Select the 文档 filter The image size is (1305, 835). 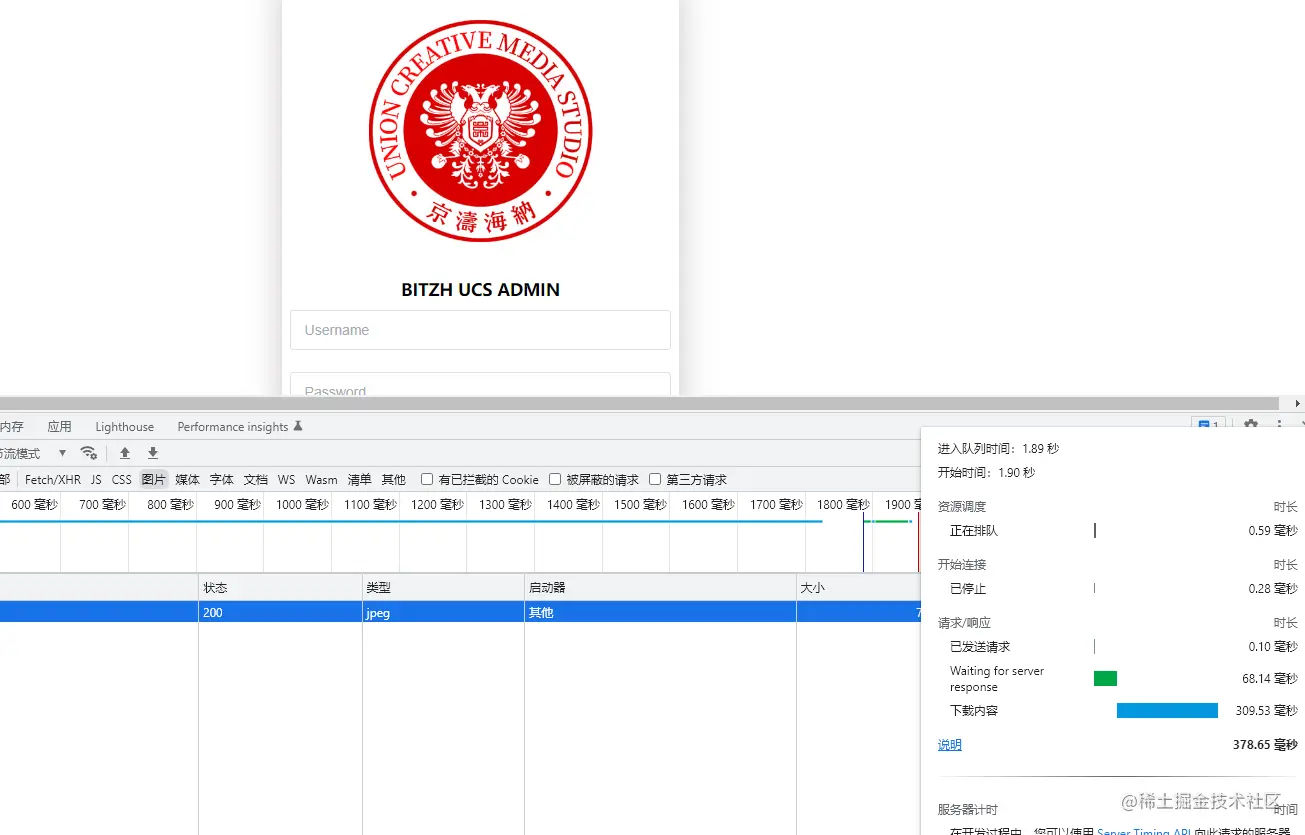[x=256, y=480]
